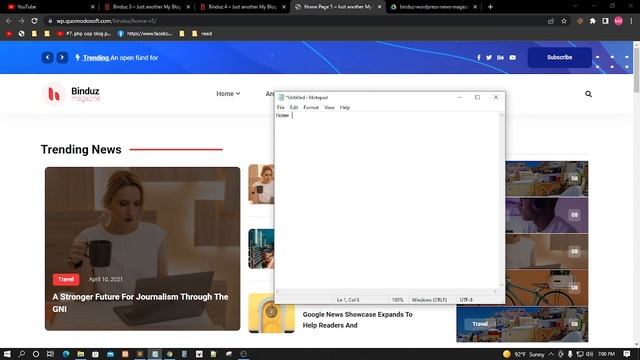Click the Chrome back navigation arrow
Screen dimensions: 640x360
[x=9, y=21]
